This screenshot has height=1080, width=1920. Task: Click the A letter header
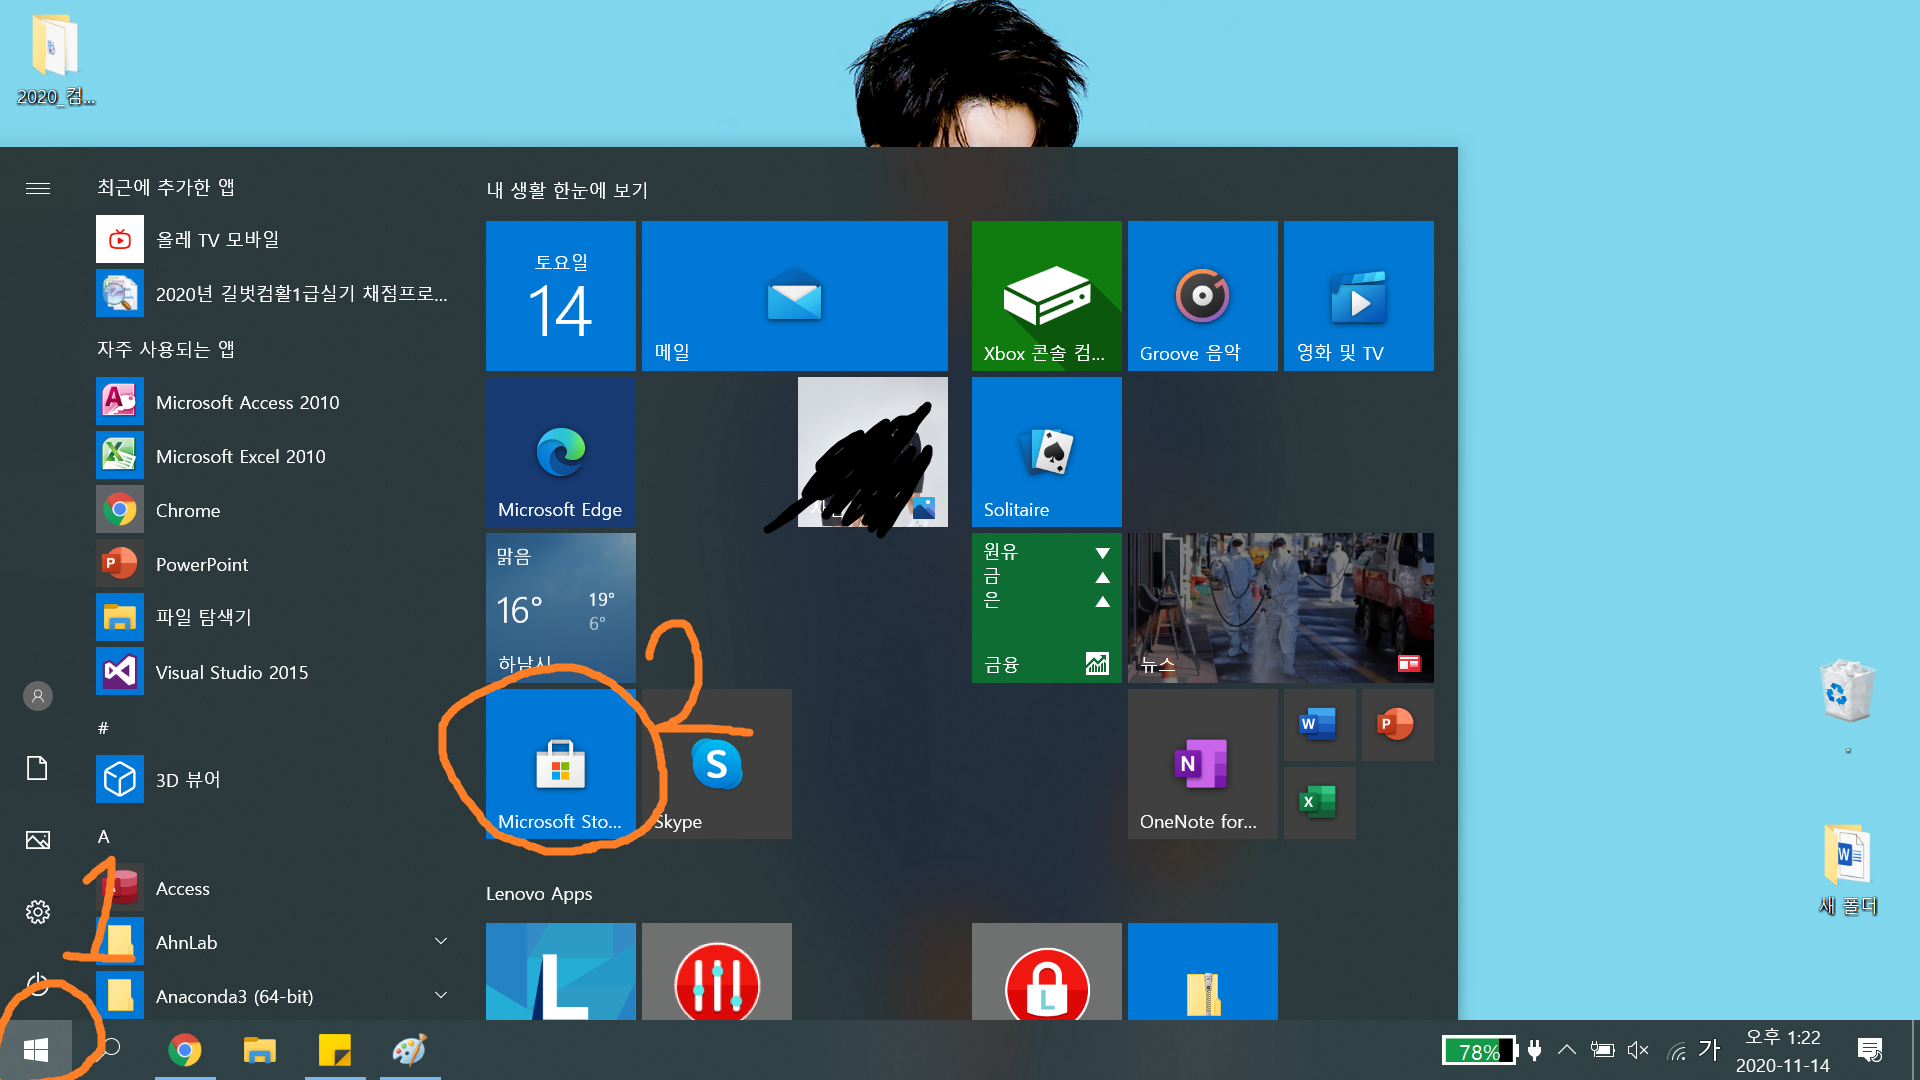click(x=103, y=837)
